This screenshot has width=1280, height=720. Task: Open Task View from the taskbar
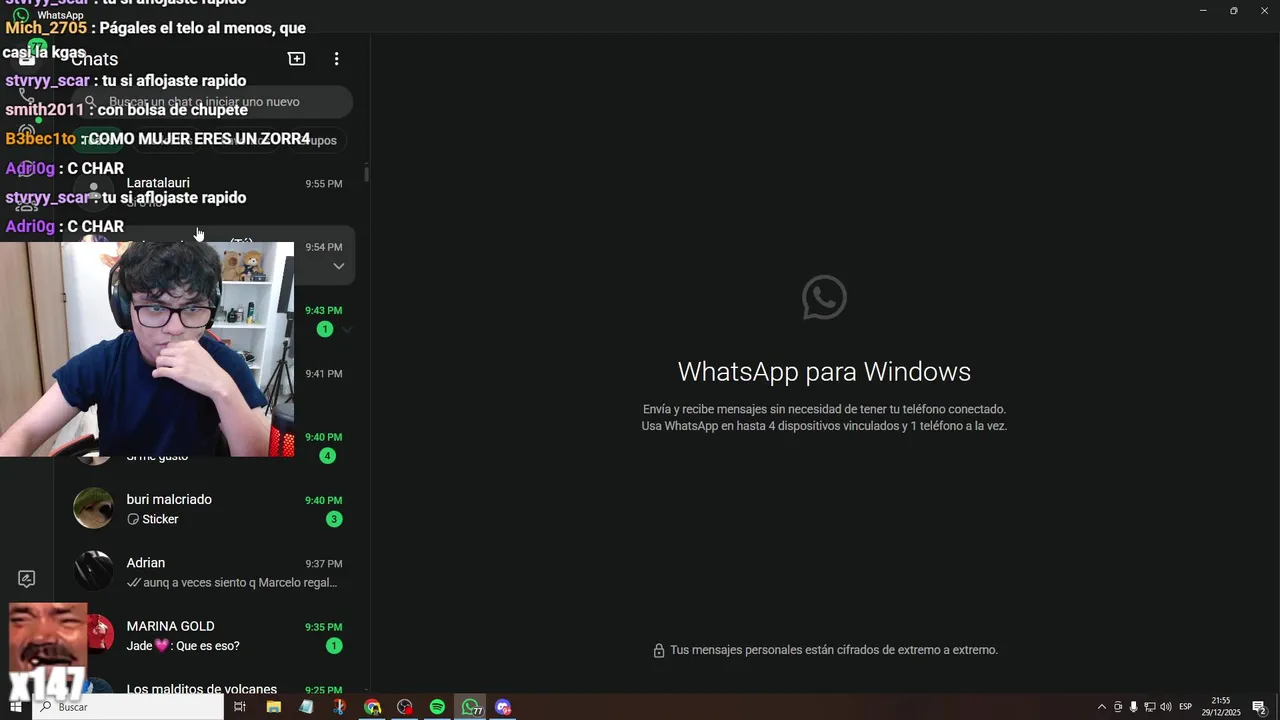click(240, 707)
